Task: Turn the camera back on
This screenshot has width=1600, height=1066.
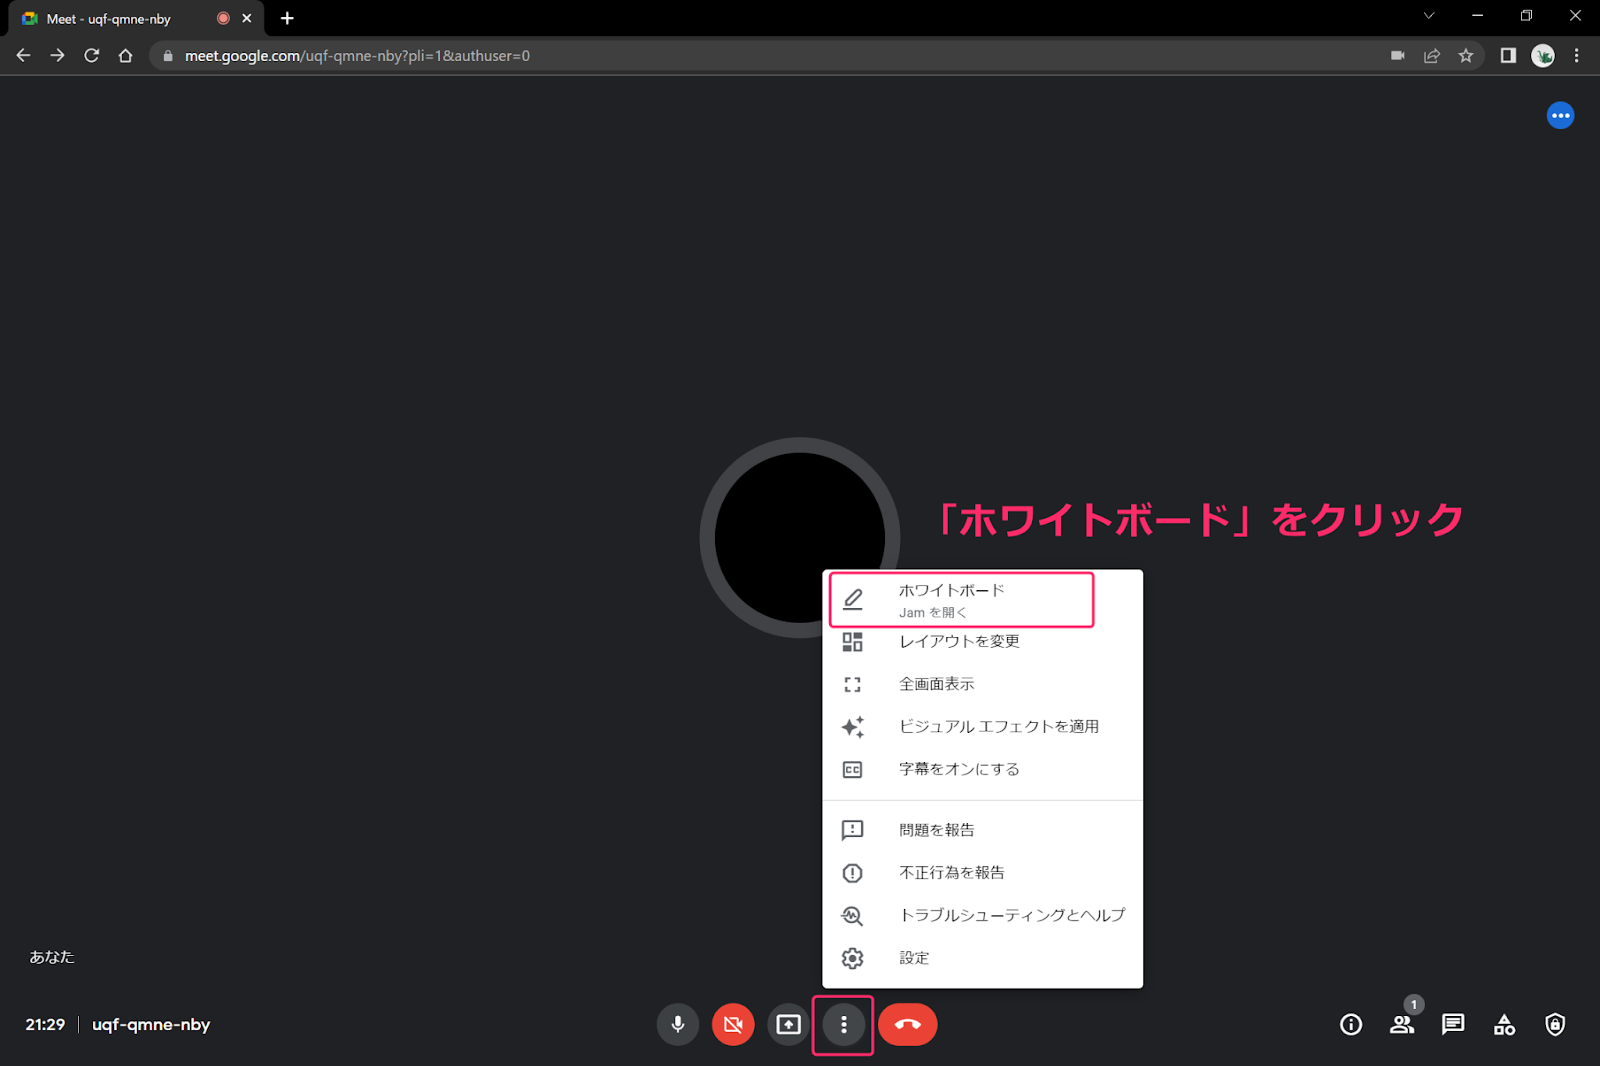Action: click(733, 1024)
